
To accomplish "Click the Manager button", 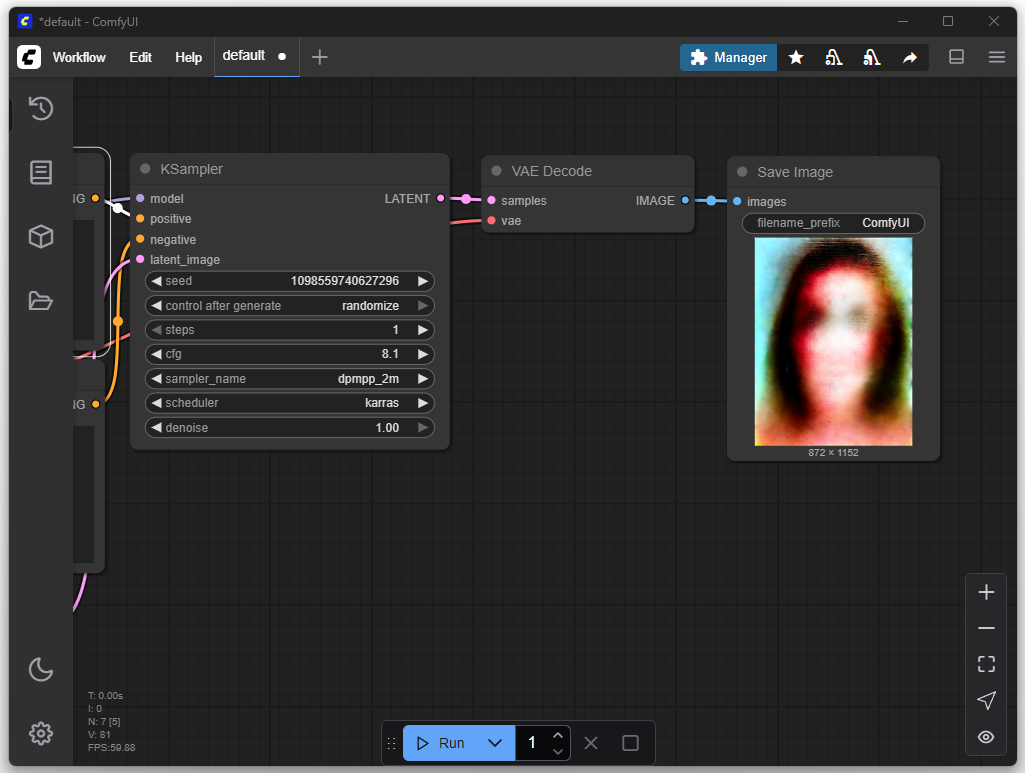I will click(728, 57).
